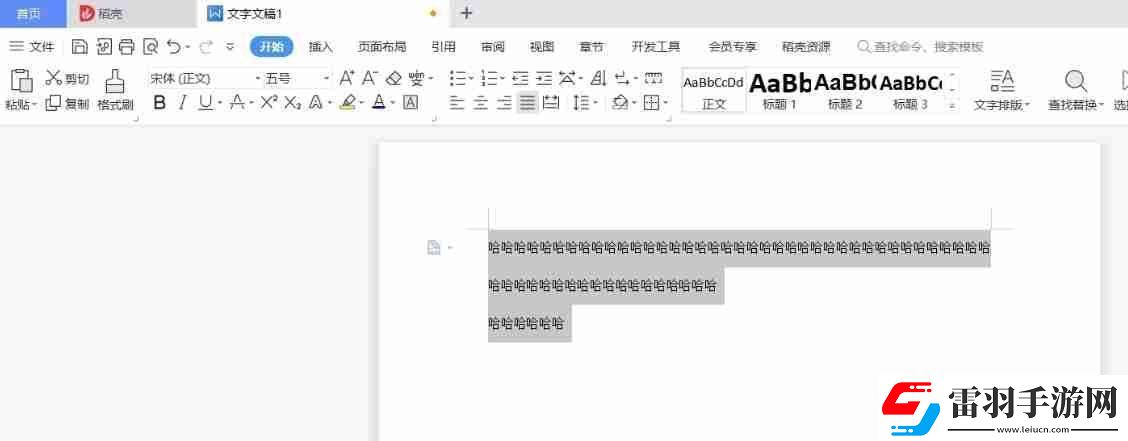Screen dimensions: 1128x441
Task: Click the increase font size icon
Action: [347, 78]
